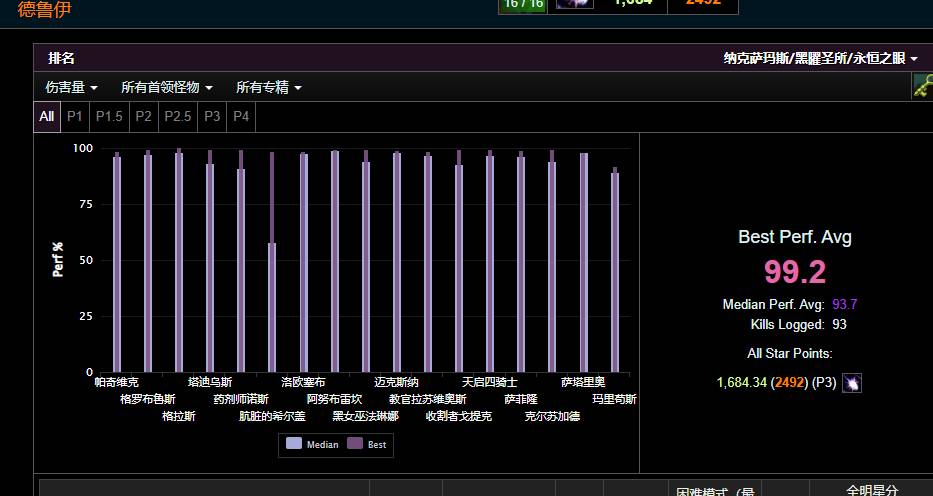
Task: Click the 塔迪乌斯 axis label
Action: click(210, 382)
